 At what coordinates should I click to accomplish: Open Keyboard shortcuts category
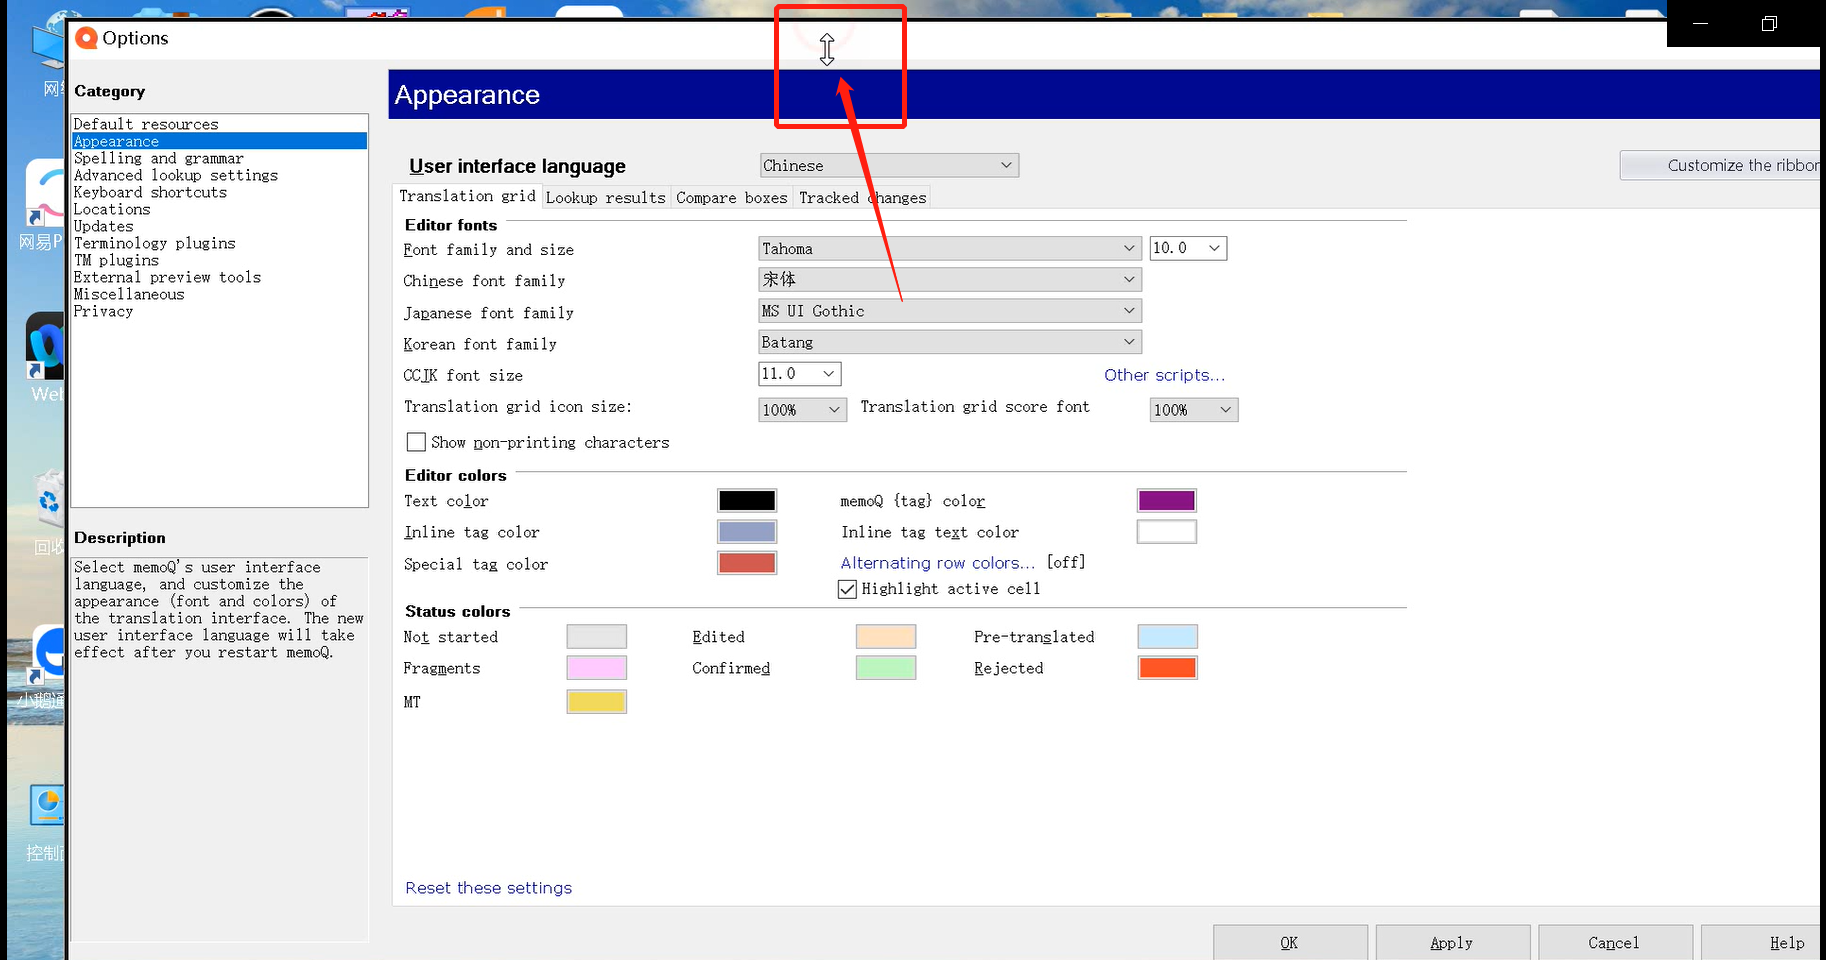219,192
